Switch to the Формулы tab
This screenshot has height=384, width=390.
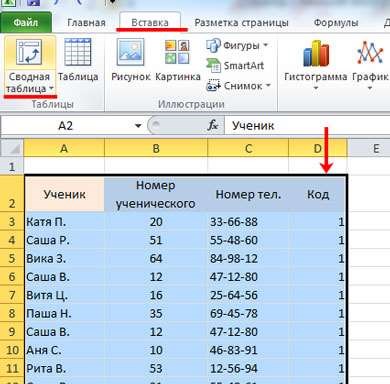(x=336, y=23)
